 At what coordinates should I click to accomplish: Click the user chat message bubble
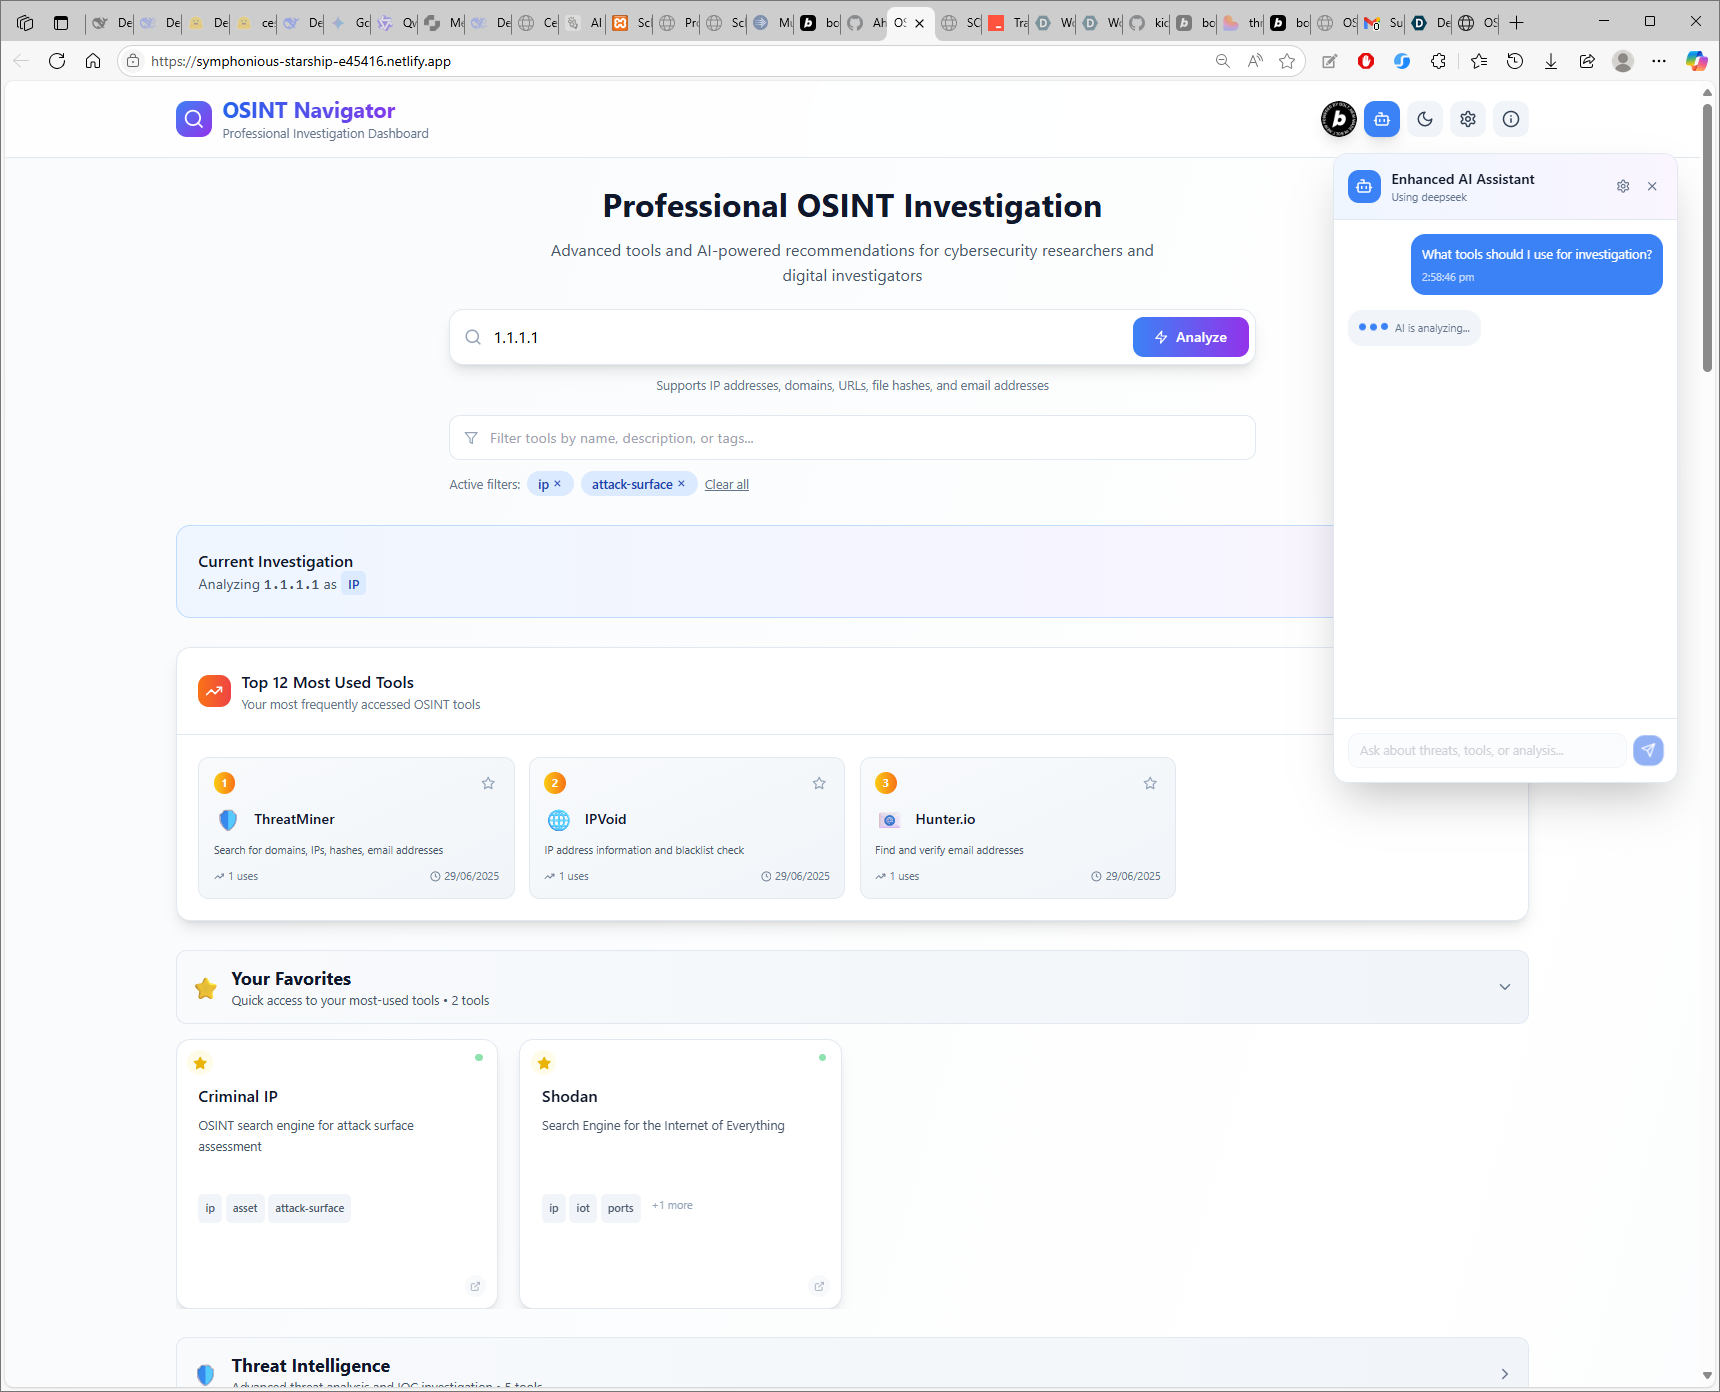click(x=1536, y=264)
